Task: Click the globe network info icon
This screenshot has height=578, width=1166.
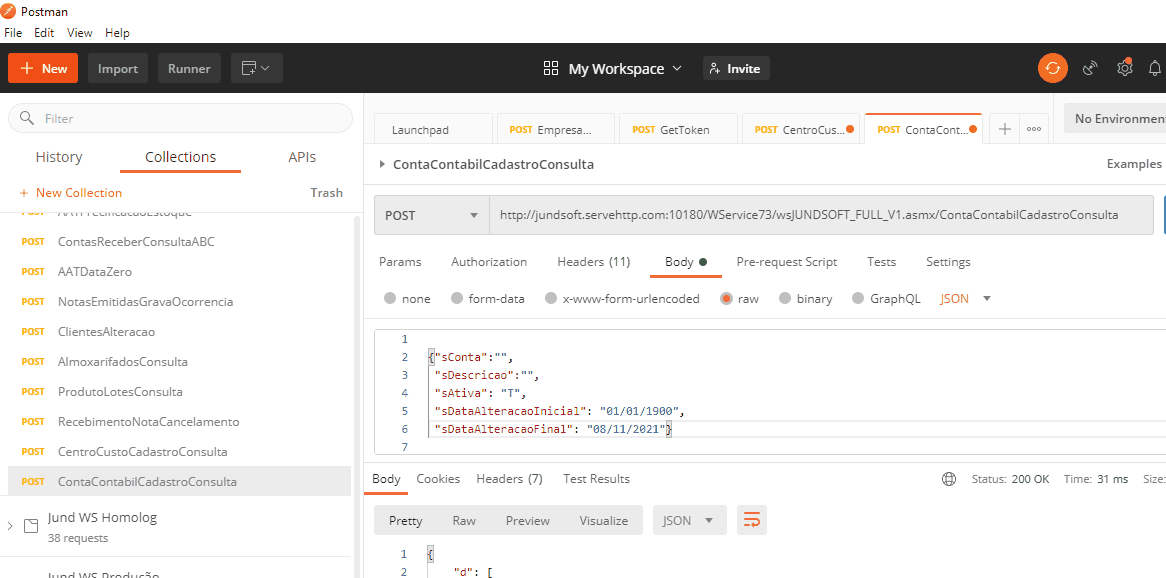Action: click(x=949, y=479)
